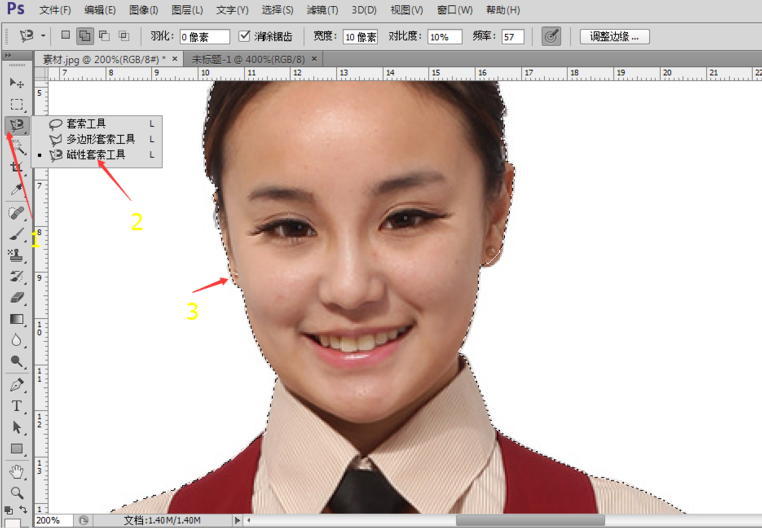Select the Gradient tool

(x=17, y=319)
